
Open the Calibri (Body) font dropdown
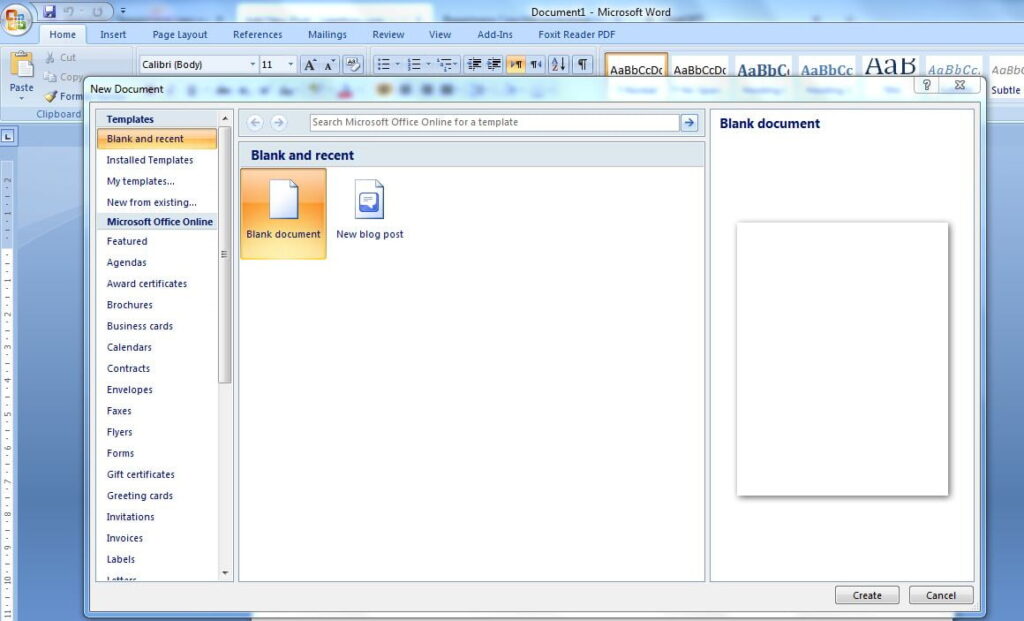click(x=253, y=64)
